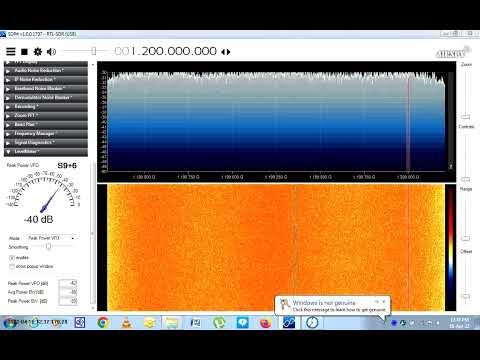
Task: Open the Mode dropdown Peak Power VFO
Action: pyautogui.click(x=52, y=238)
